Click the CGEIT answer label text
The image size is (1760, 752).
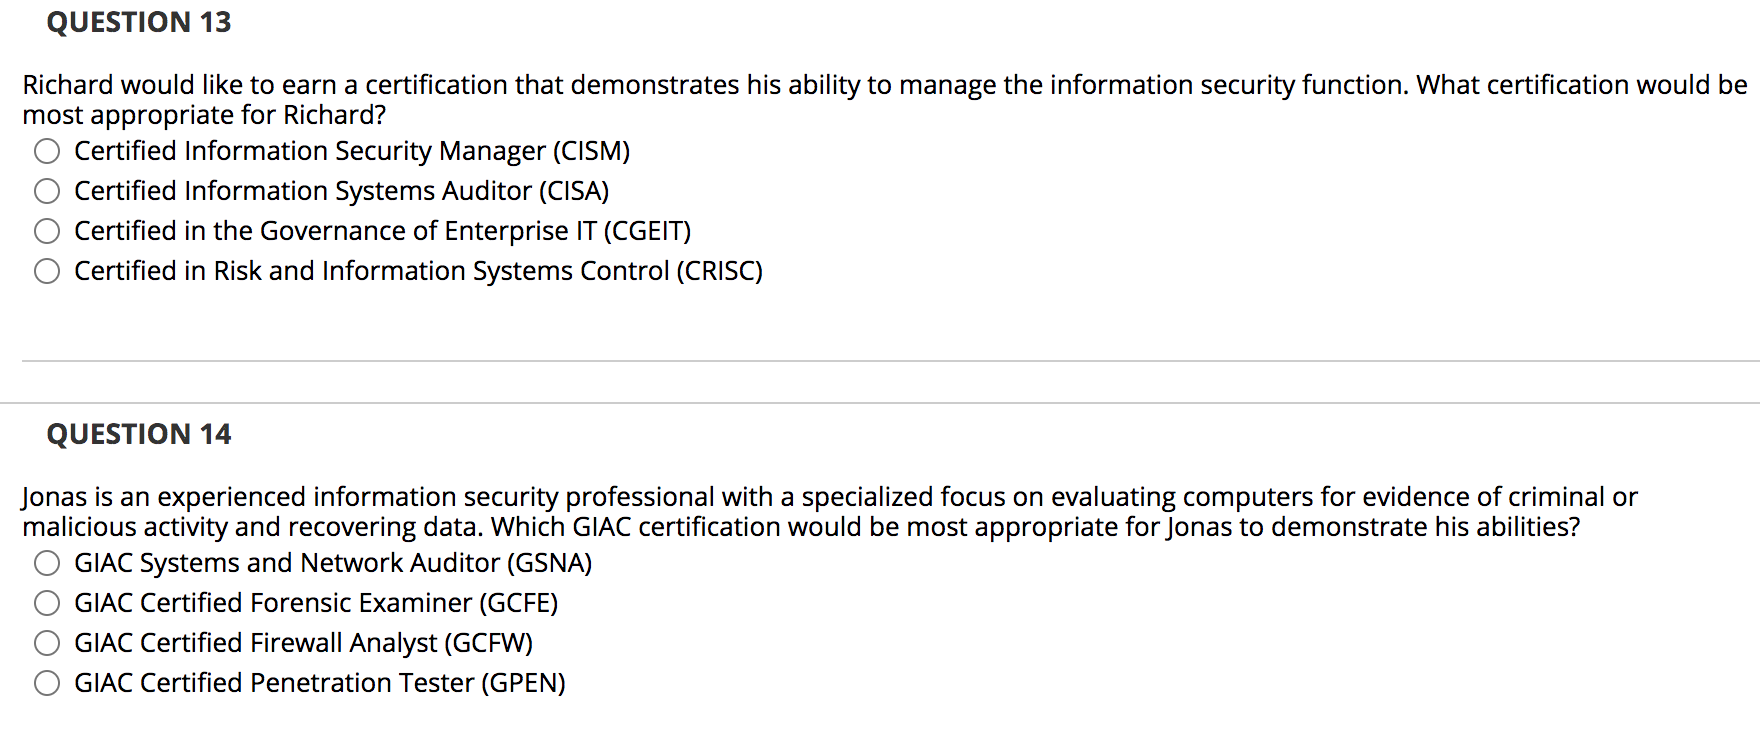(383, 231)
